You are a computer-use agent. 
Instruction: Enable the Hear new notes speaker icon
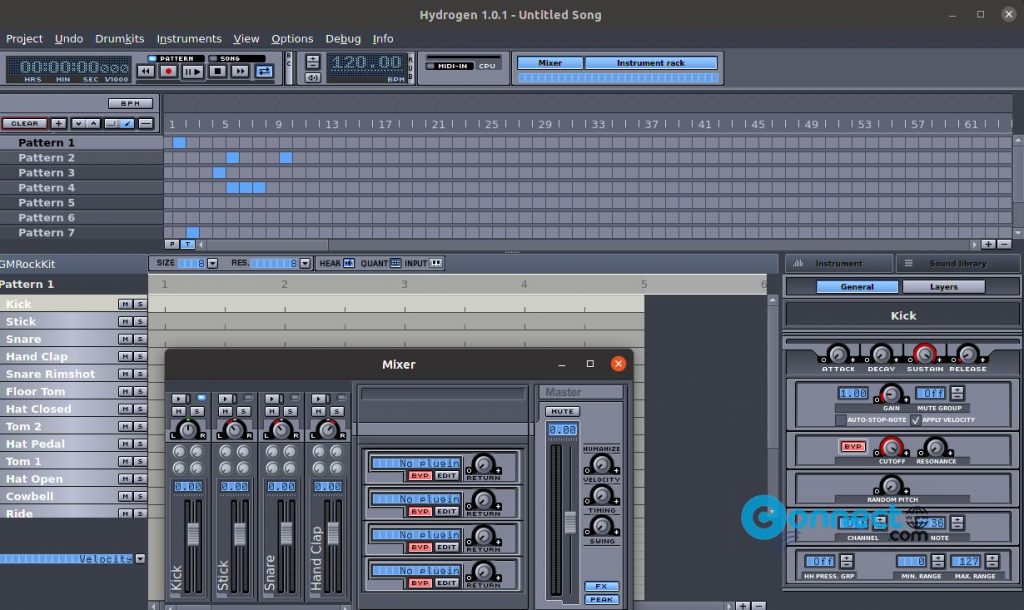(x=349, y=263)
